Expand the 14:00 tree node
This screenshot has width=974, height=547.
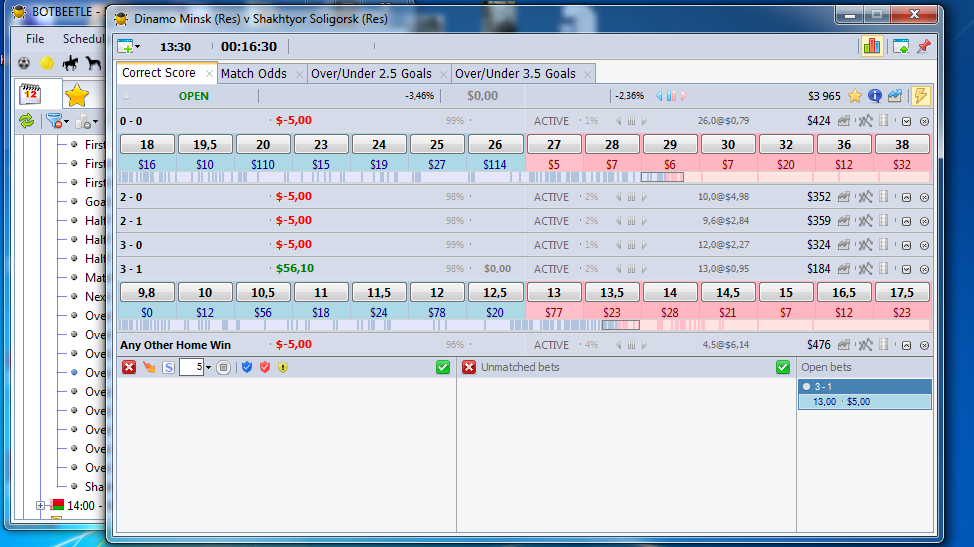tap(40, 505)
